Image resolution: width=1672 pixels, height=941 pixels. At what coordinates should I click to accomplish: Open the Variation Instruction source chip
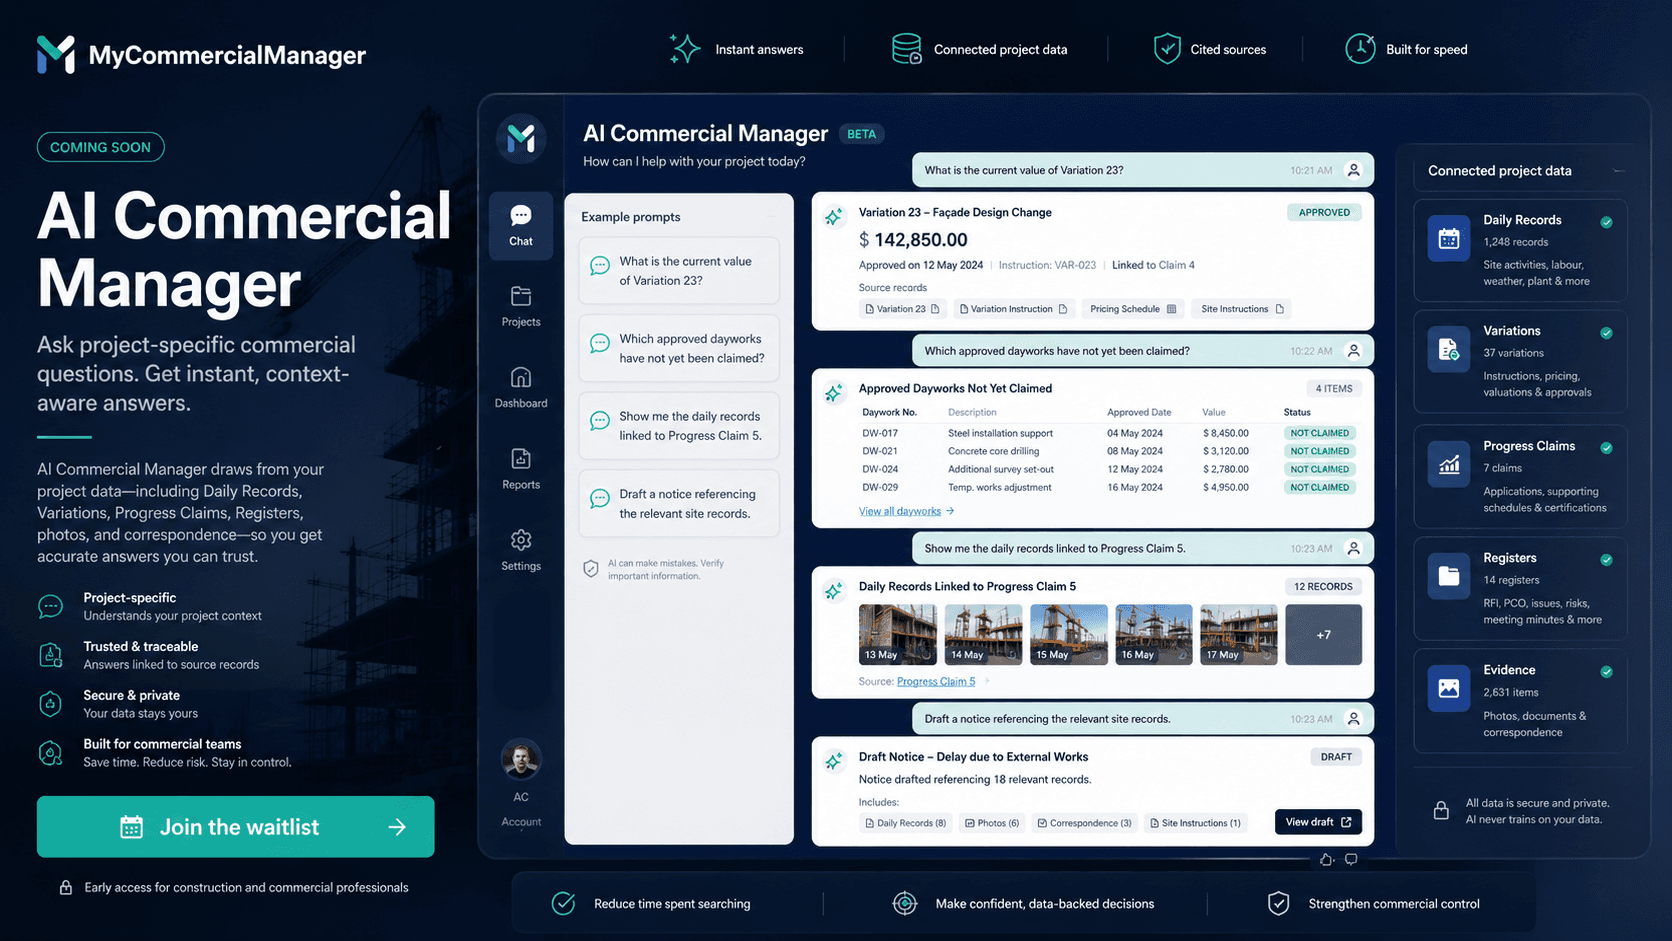tap(1013, 309)
